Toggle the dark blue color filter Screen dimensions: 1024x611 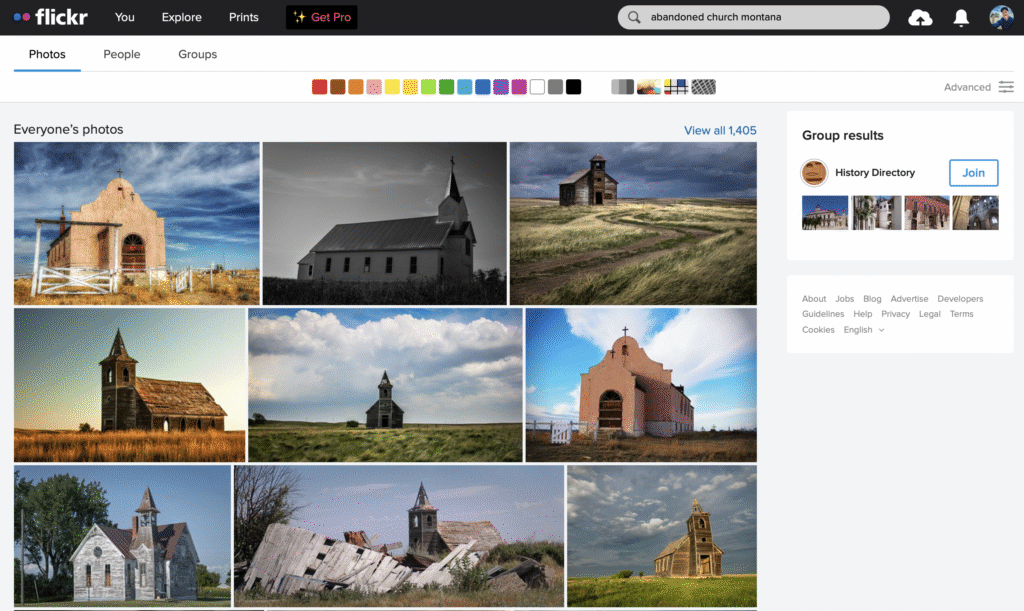(483, 87)
